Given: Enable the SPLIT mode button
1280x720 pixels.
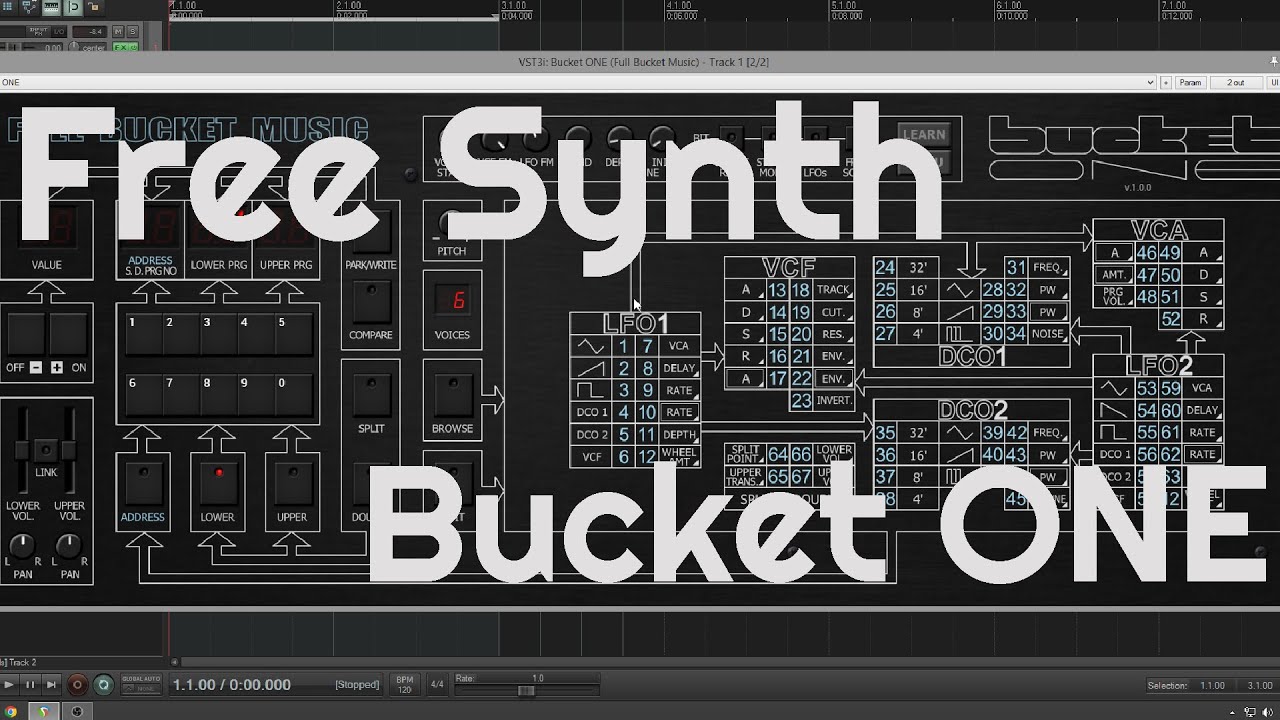Looking at the screenshot, I should [371, 394].
